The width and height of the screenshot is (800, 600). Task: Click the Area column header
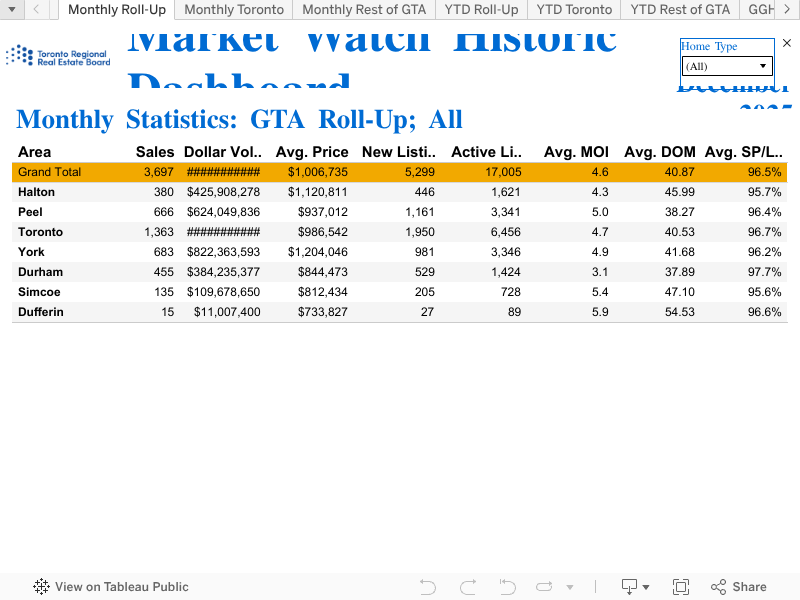click(35, 152)
